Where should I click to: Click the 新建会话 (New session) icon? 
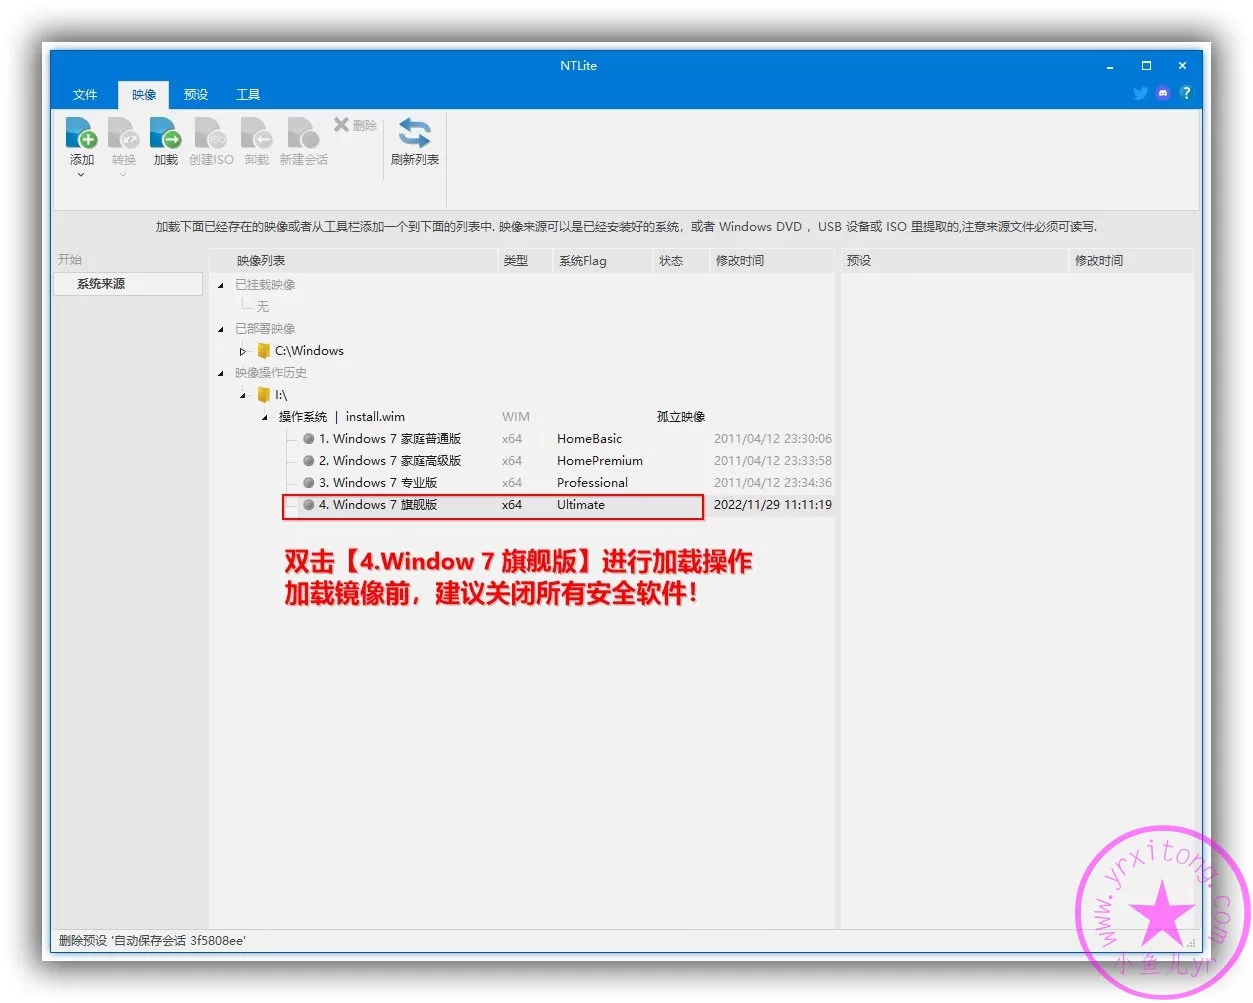[x=303, y=133]
